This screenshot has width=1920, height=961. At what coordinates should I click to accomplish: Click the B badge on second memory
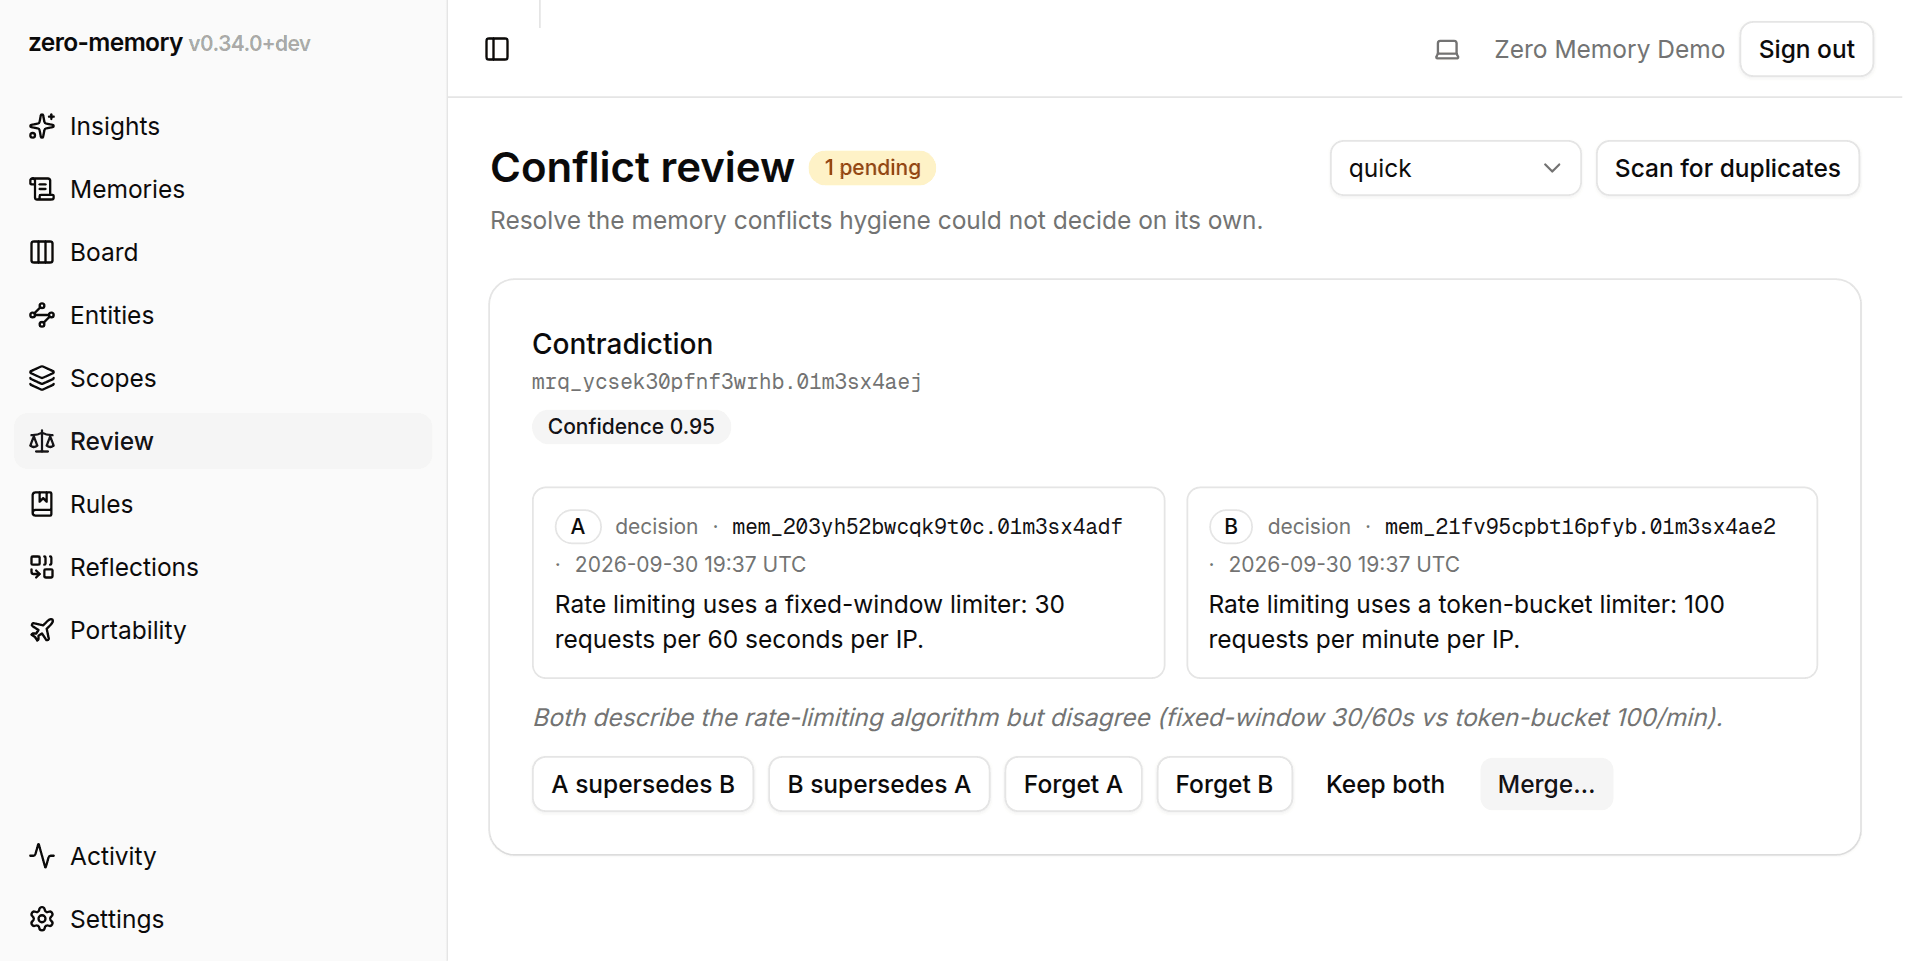click(1231, 526)
